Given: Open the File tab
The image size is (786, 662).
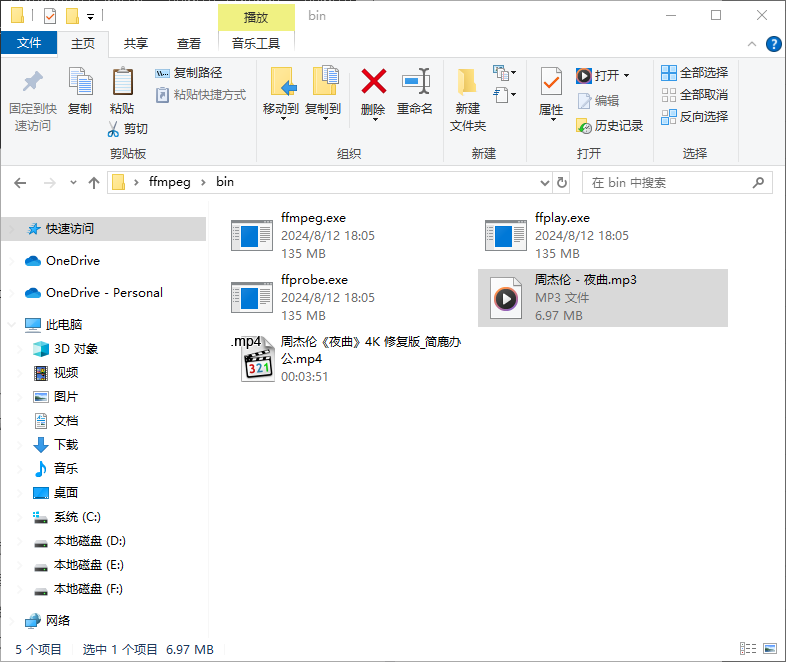Looking at the screenshot, I should point(29,43).
